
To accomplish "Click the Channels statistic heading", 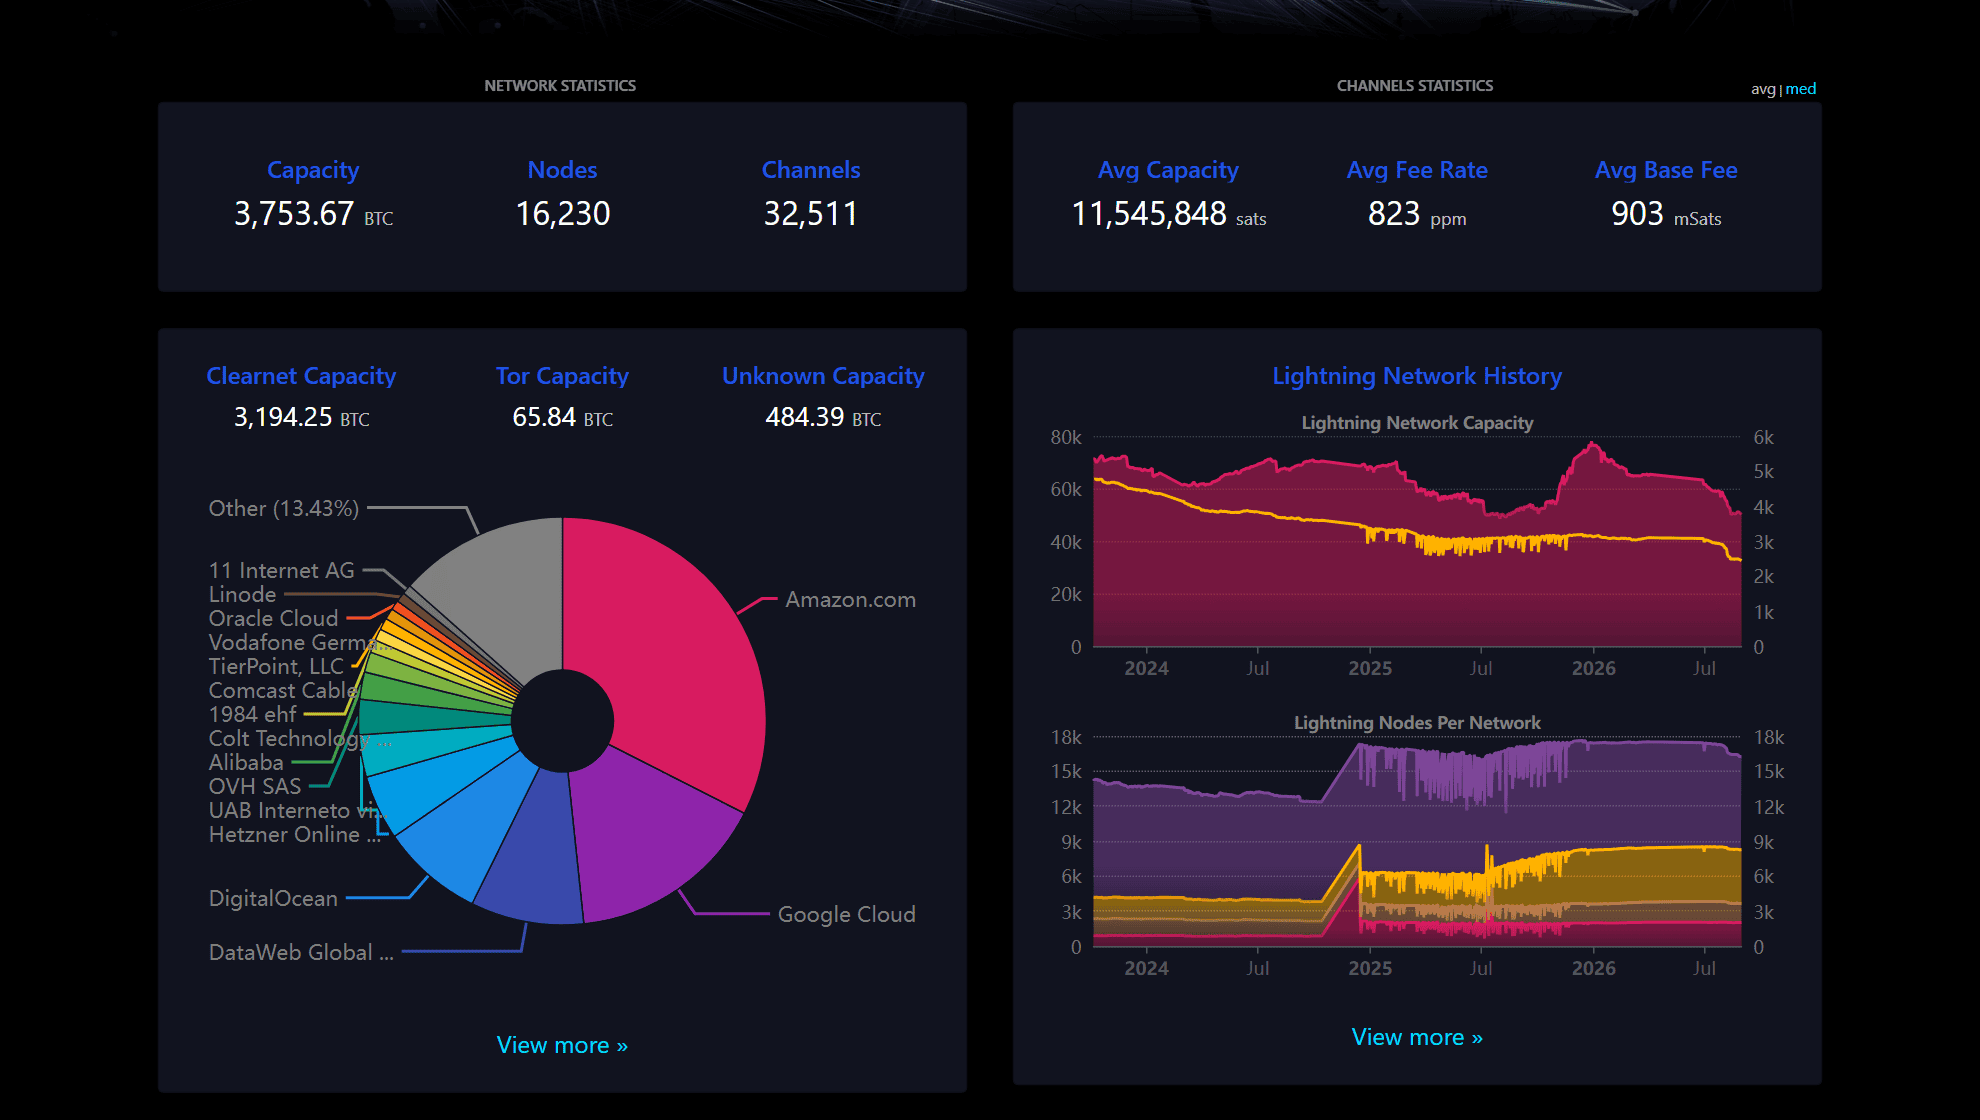I will tap(811, 170).
